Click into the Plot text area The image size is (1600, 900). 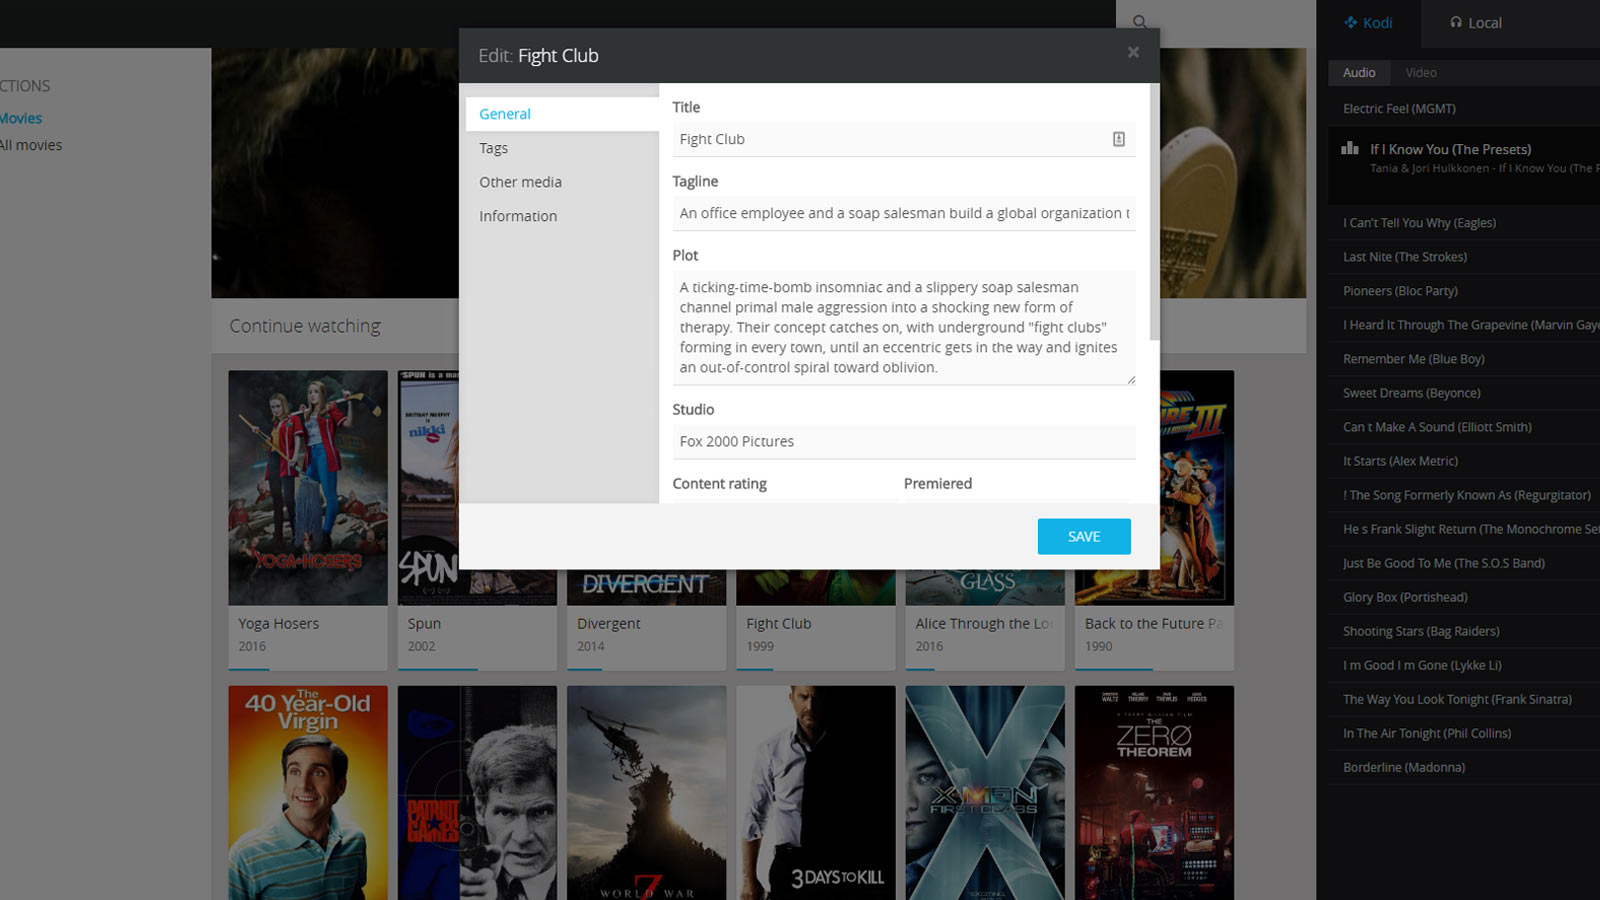[904, 327]
